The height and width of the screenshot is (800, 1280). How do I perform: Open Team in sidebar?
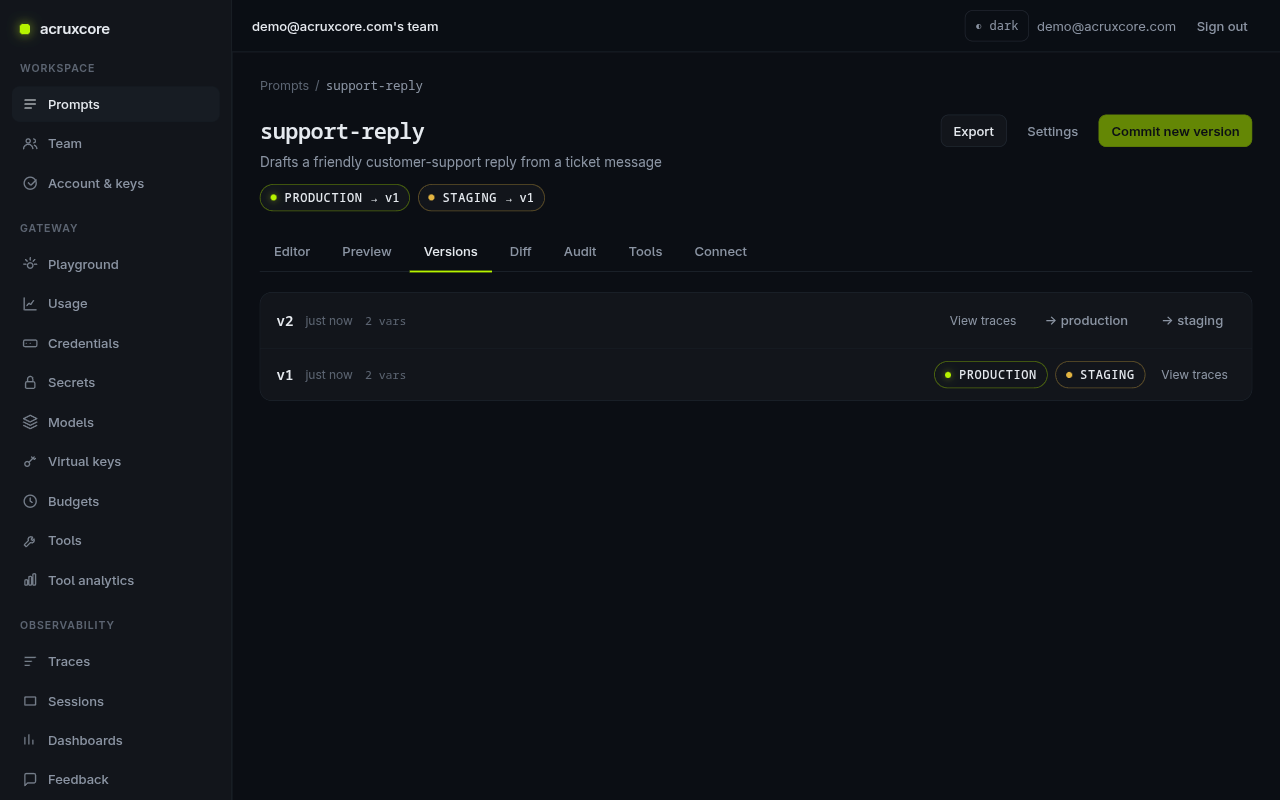coord(116,143)
